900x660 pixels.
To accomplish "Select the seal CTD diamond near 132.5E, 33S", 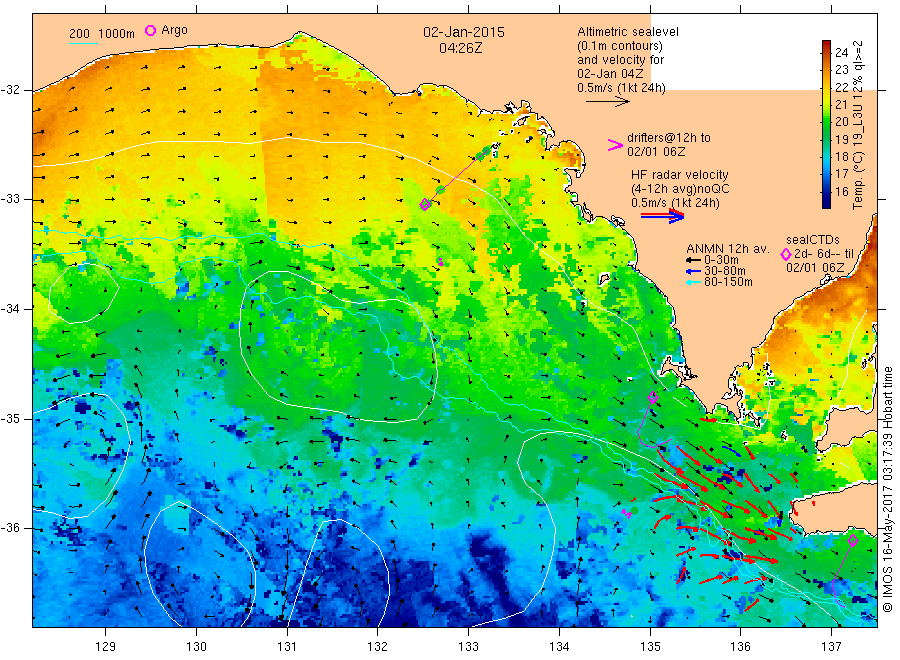I will [425, 204].
